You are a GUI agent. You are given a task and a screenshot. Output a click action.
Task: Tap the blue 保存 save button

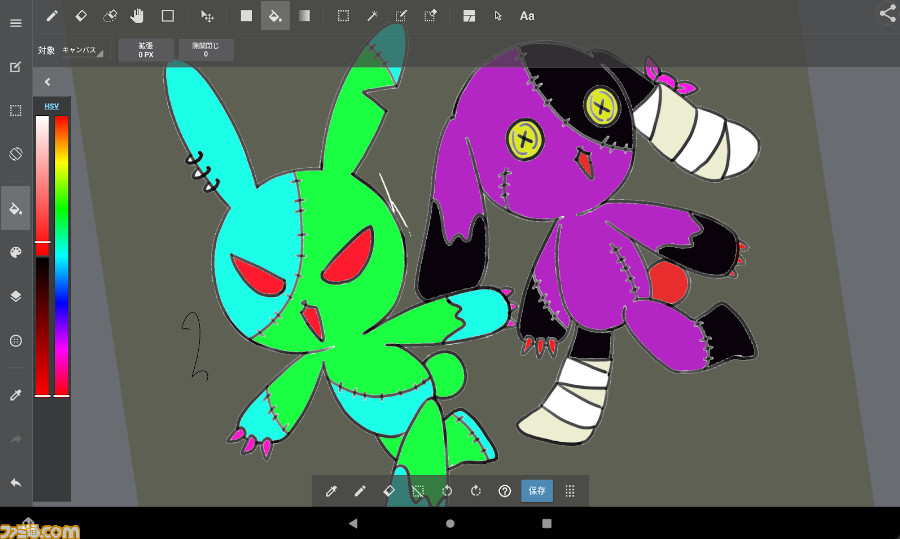coord(537,491)
